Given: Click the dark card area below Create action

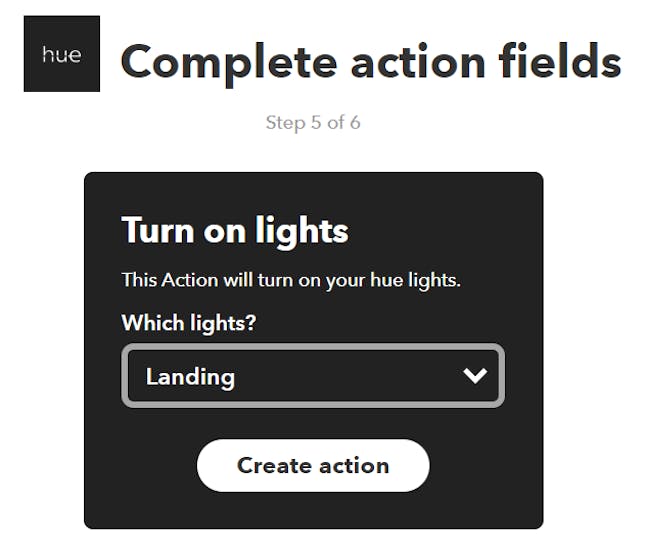Looking at the screenshot, I should (x=313, y=509).
